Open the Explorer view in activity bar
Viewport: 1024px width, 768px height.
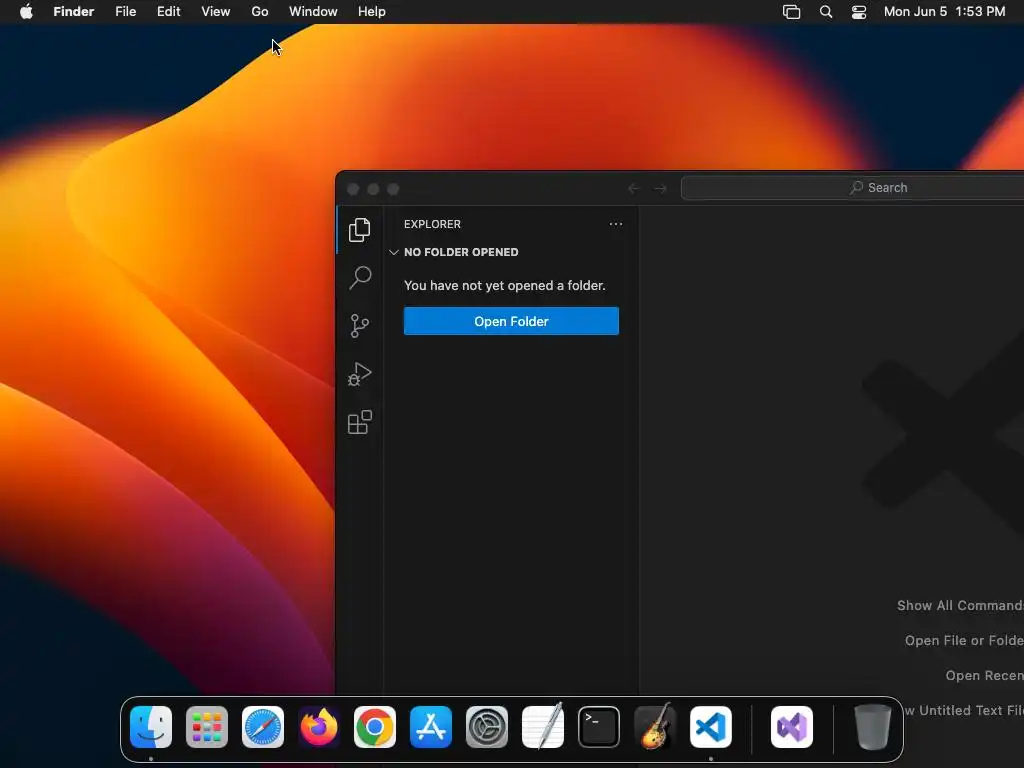359,230
